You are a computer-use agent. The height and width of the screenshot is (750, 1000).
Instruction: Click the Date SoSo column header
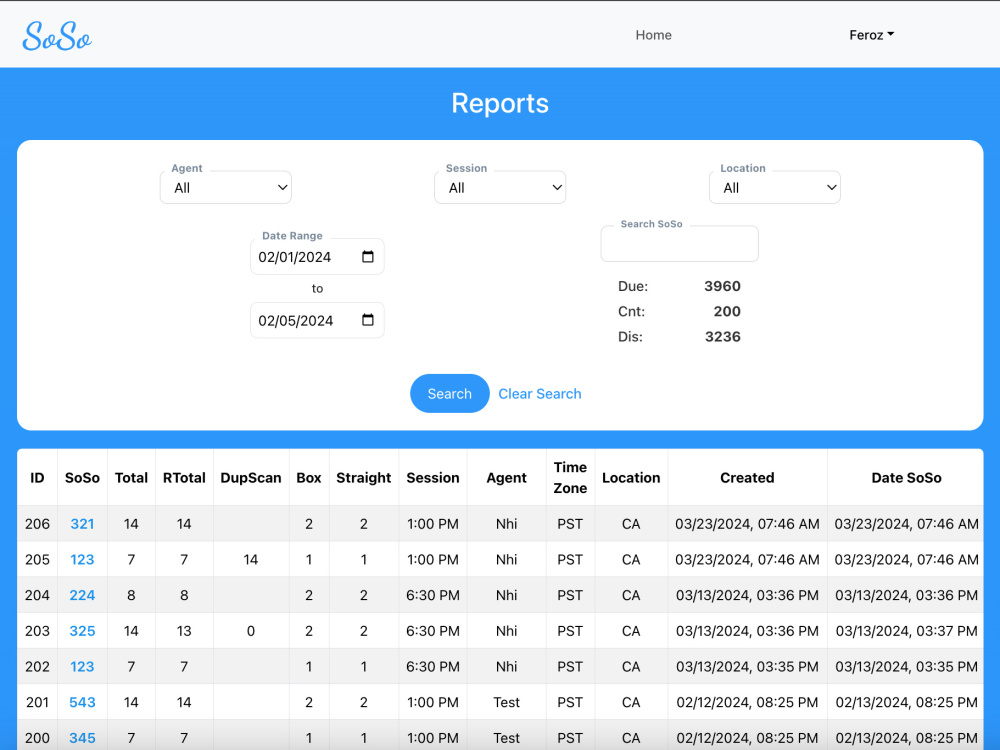[x=906, y=478]
